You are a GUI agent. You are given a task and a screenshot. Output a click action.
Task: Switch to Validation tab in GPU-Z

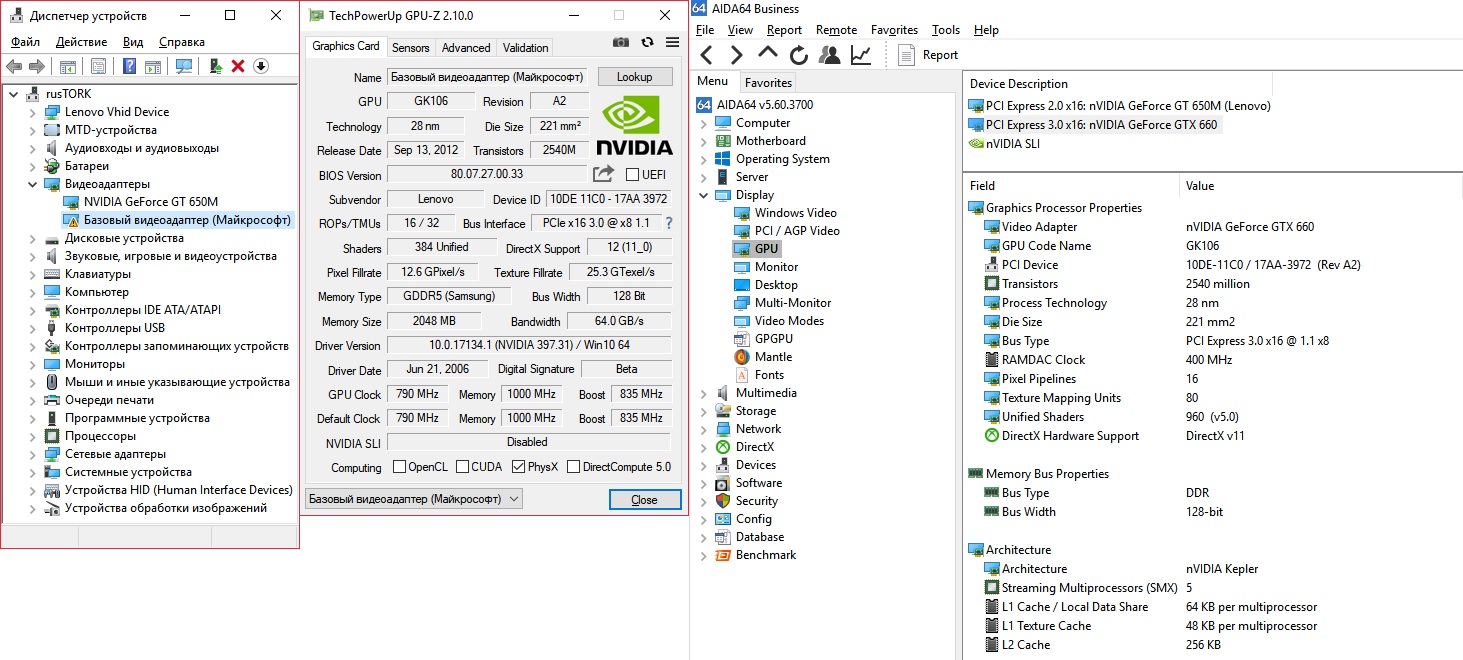click(x=525, y=48)
